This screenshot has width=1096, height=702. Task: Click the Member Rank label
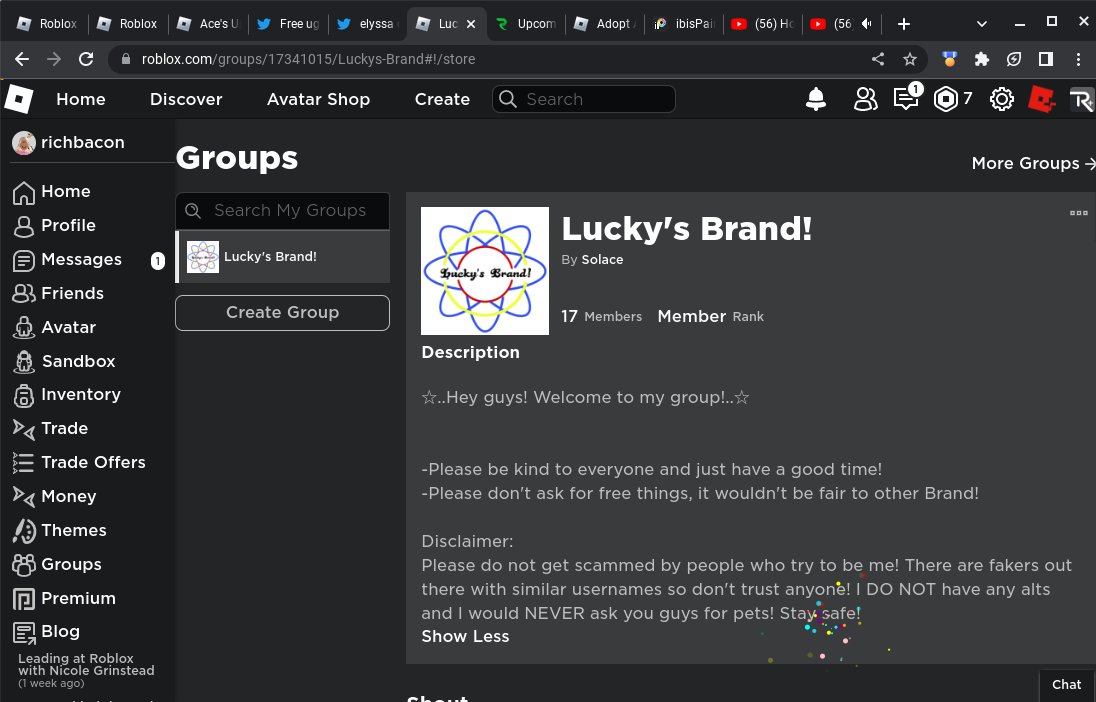[x=710, y=317]
